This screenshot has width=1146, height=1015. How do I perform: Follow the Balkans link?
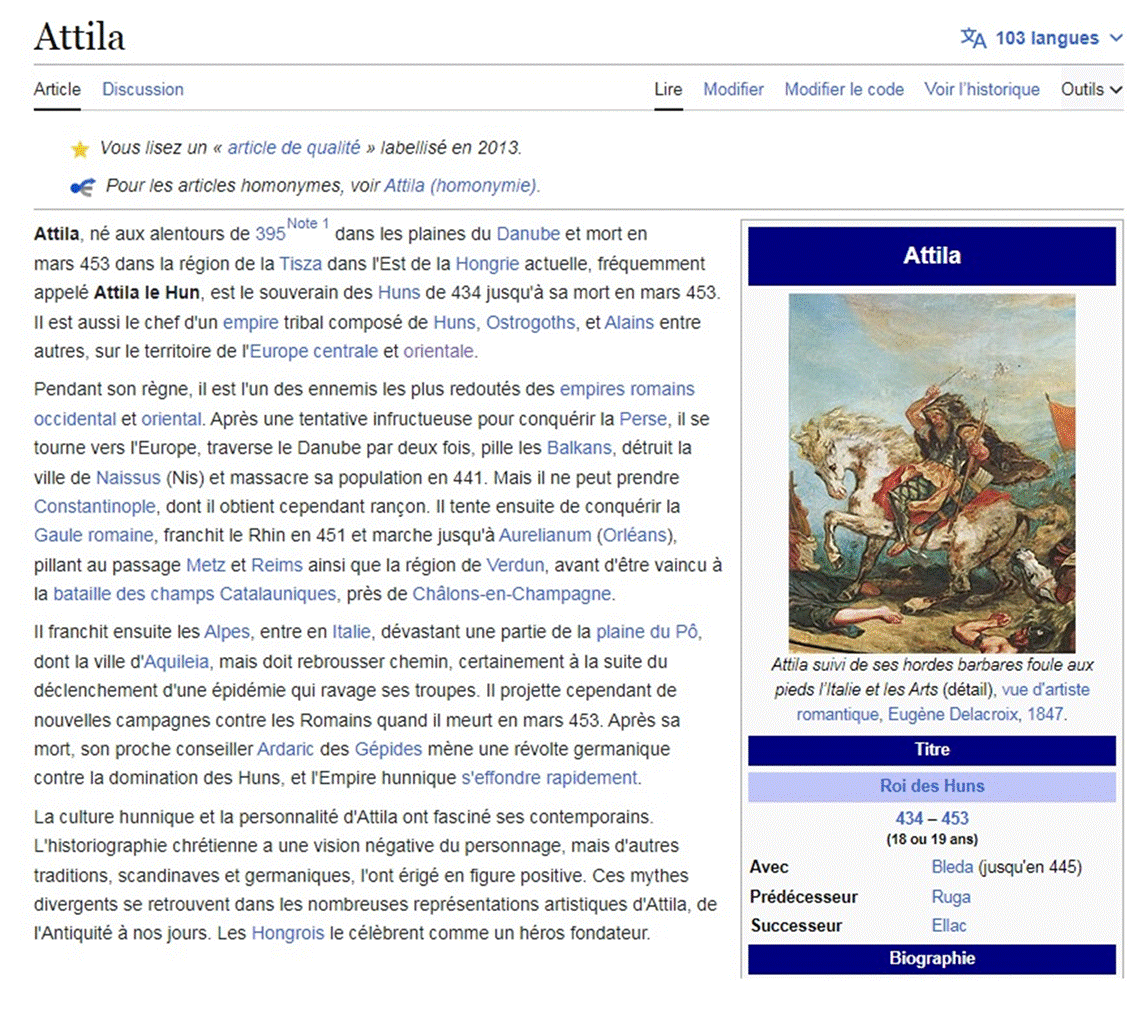pos(579,447)
